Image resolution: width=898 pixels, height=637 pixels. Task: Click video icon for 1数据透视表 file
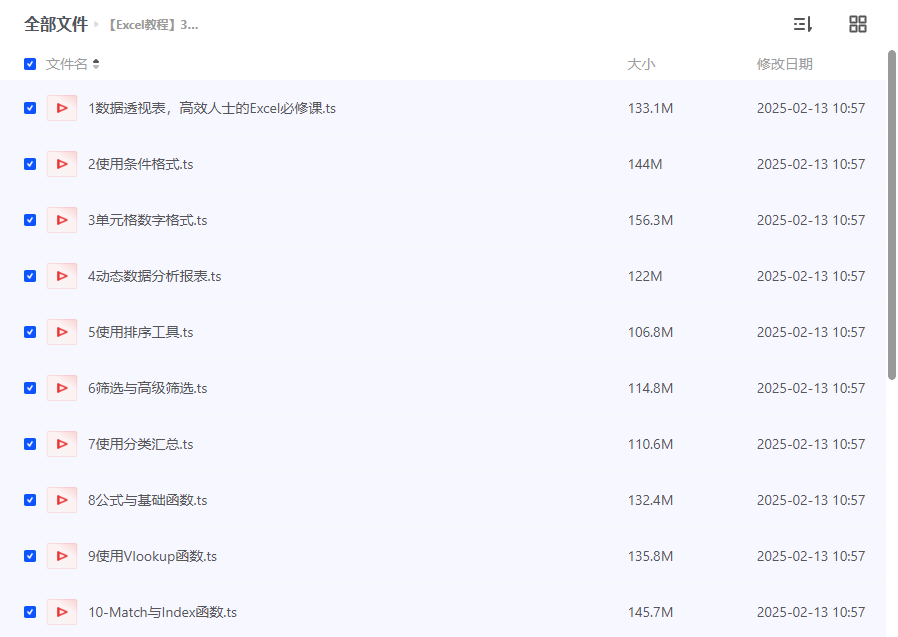(x=62, y=108)
